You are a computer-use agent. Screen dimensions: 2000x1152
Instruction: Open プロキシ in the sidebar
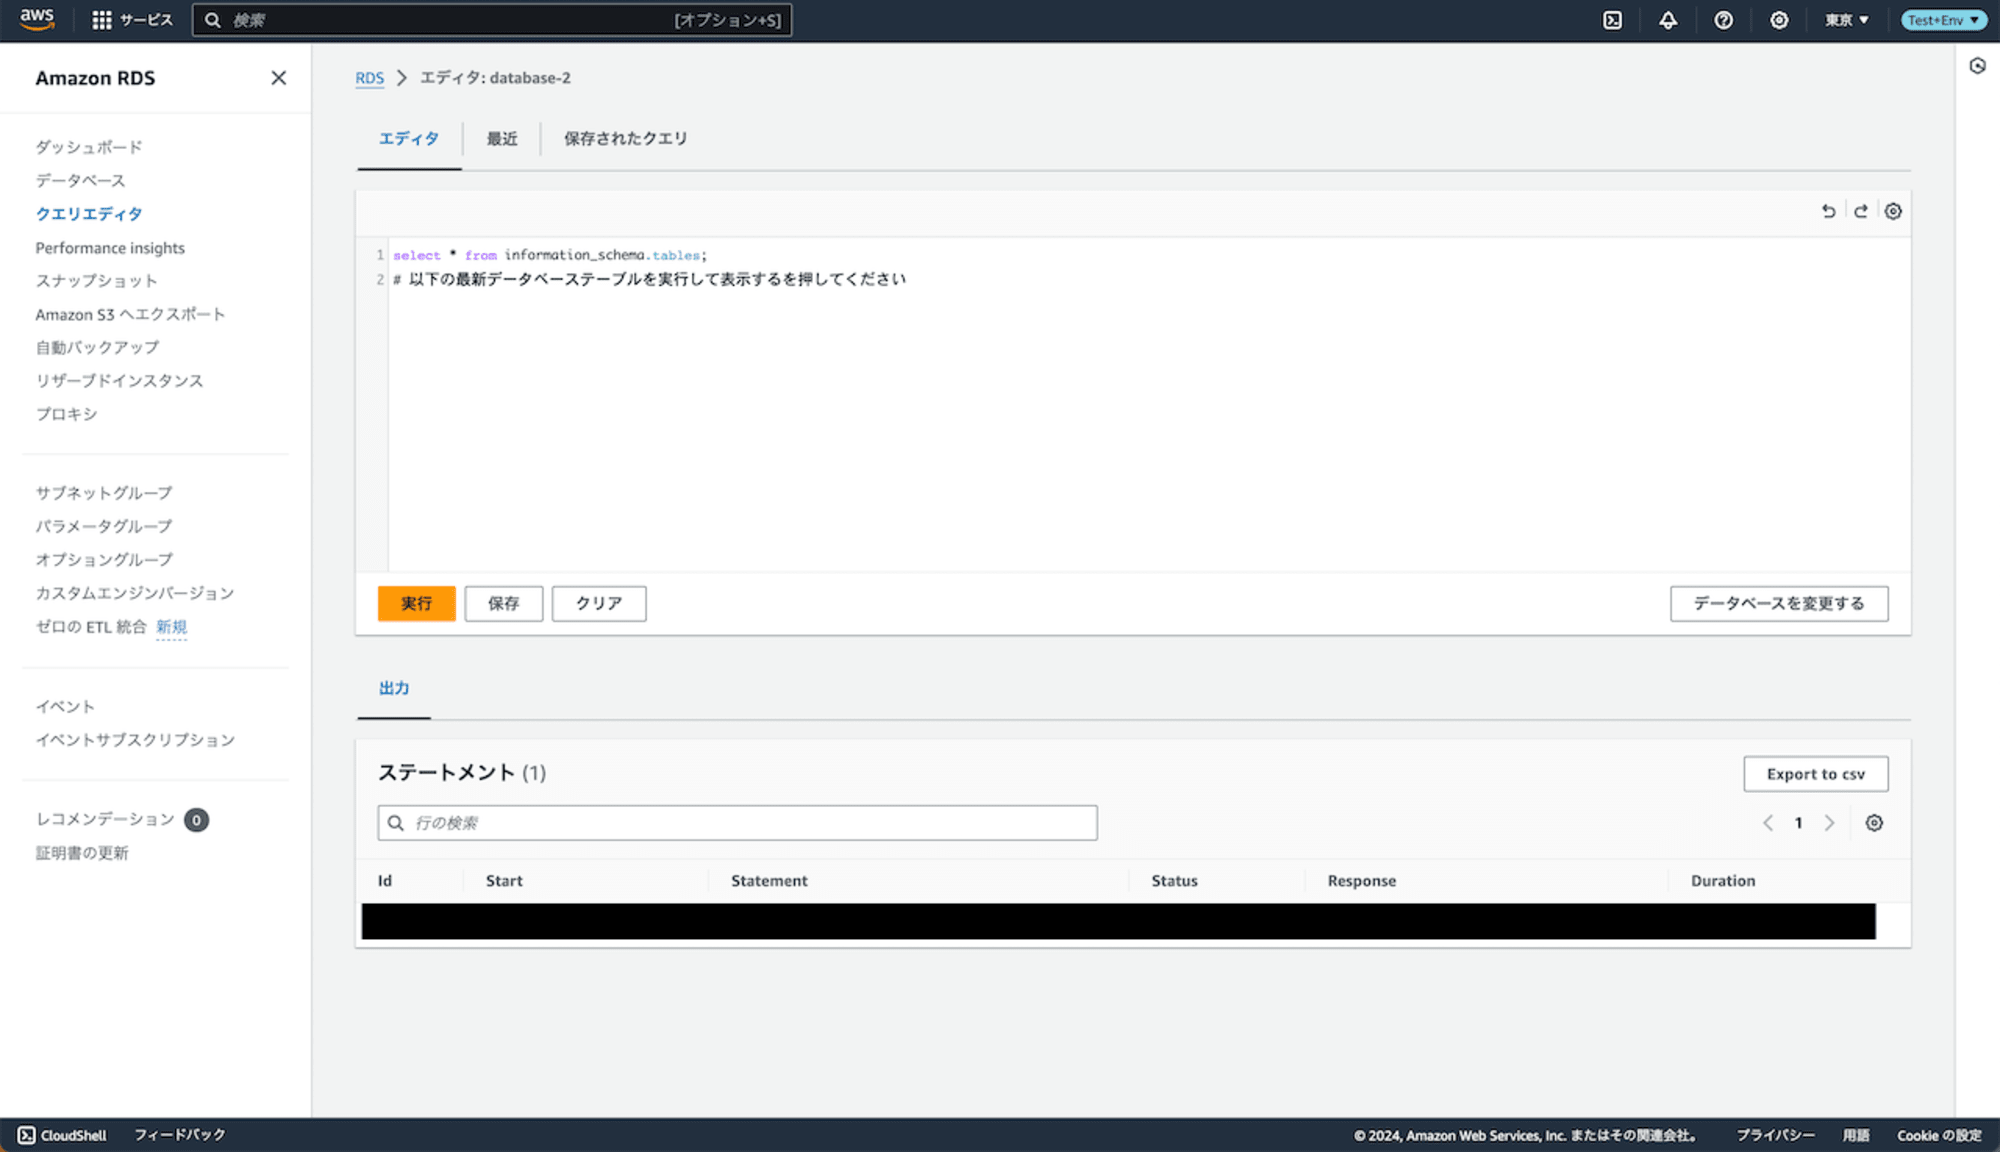(66, 414)
